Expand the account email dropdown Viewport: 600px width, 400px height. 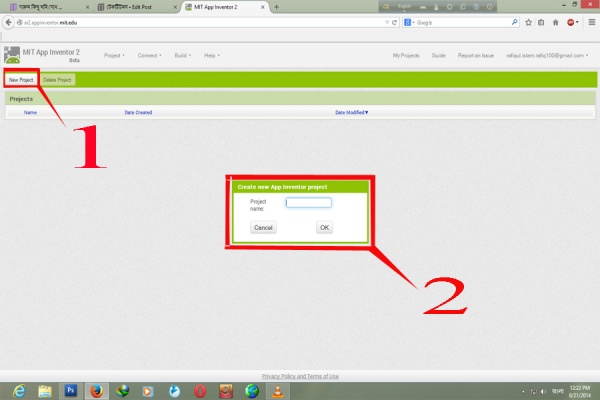tap(547, 56)
